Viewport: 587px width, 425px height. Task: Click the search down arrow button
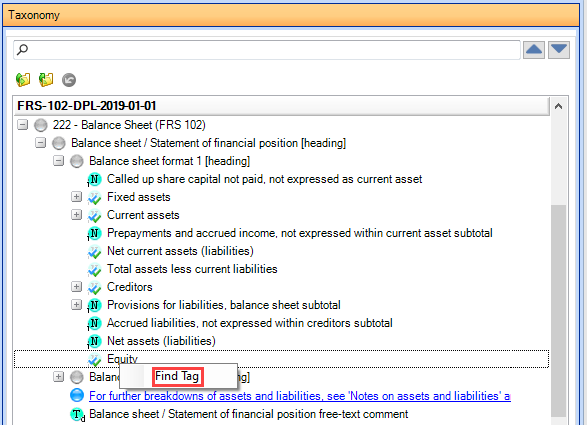tap(559, 50)
